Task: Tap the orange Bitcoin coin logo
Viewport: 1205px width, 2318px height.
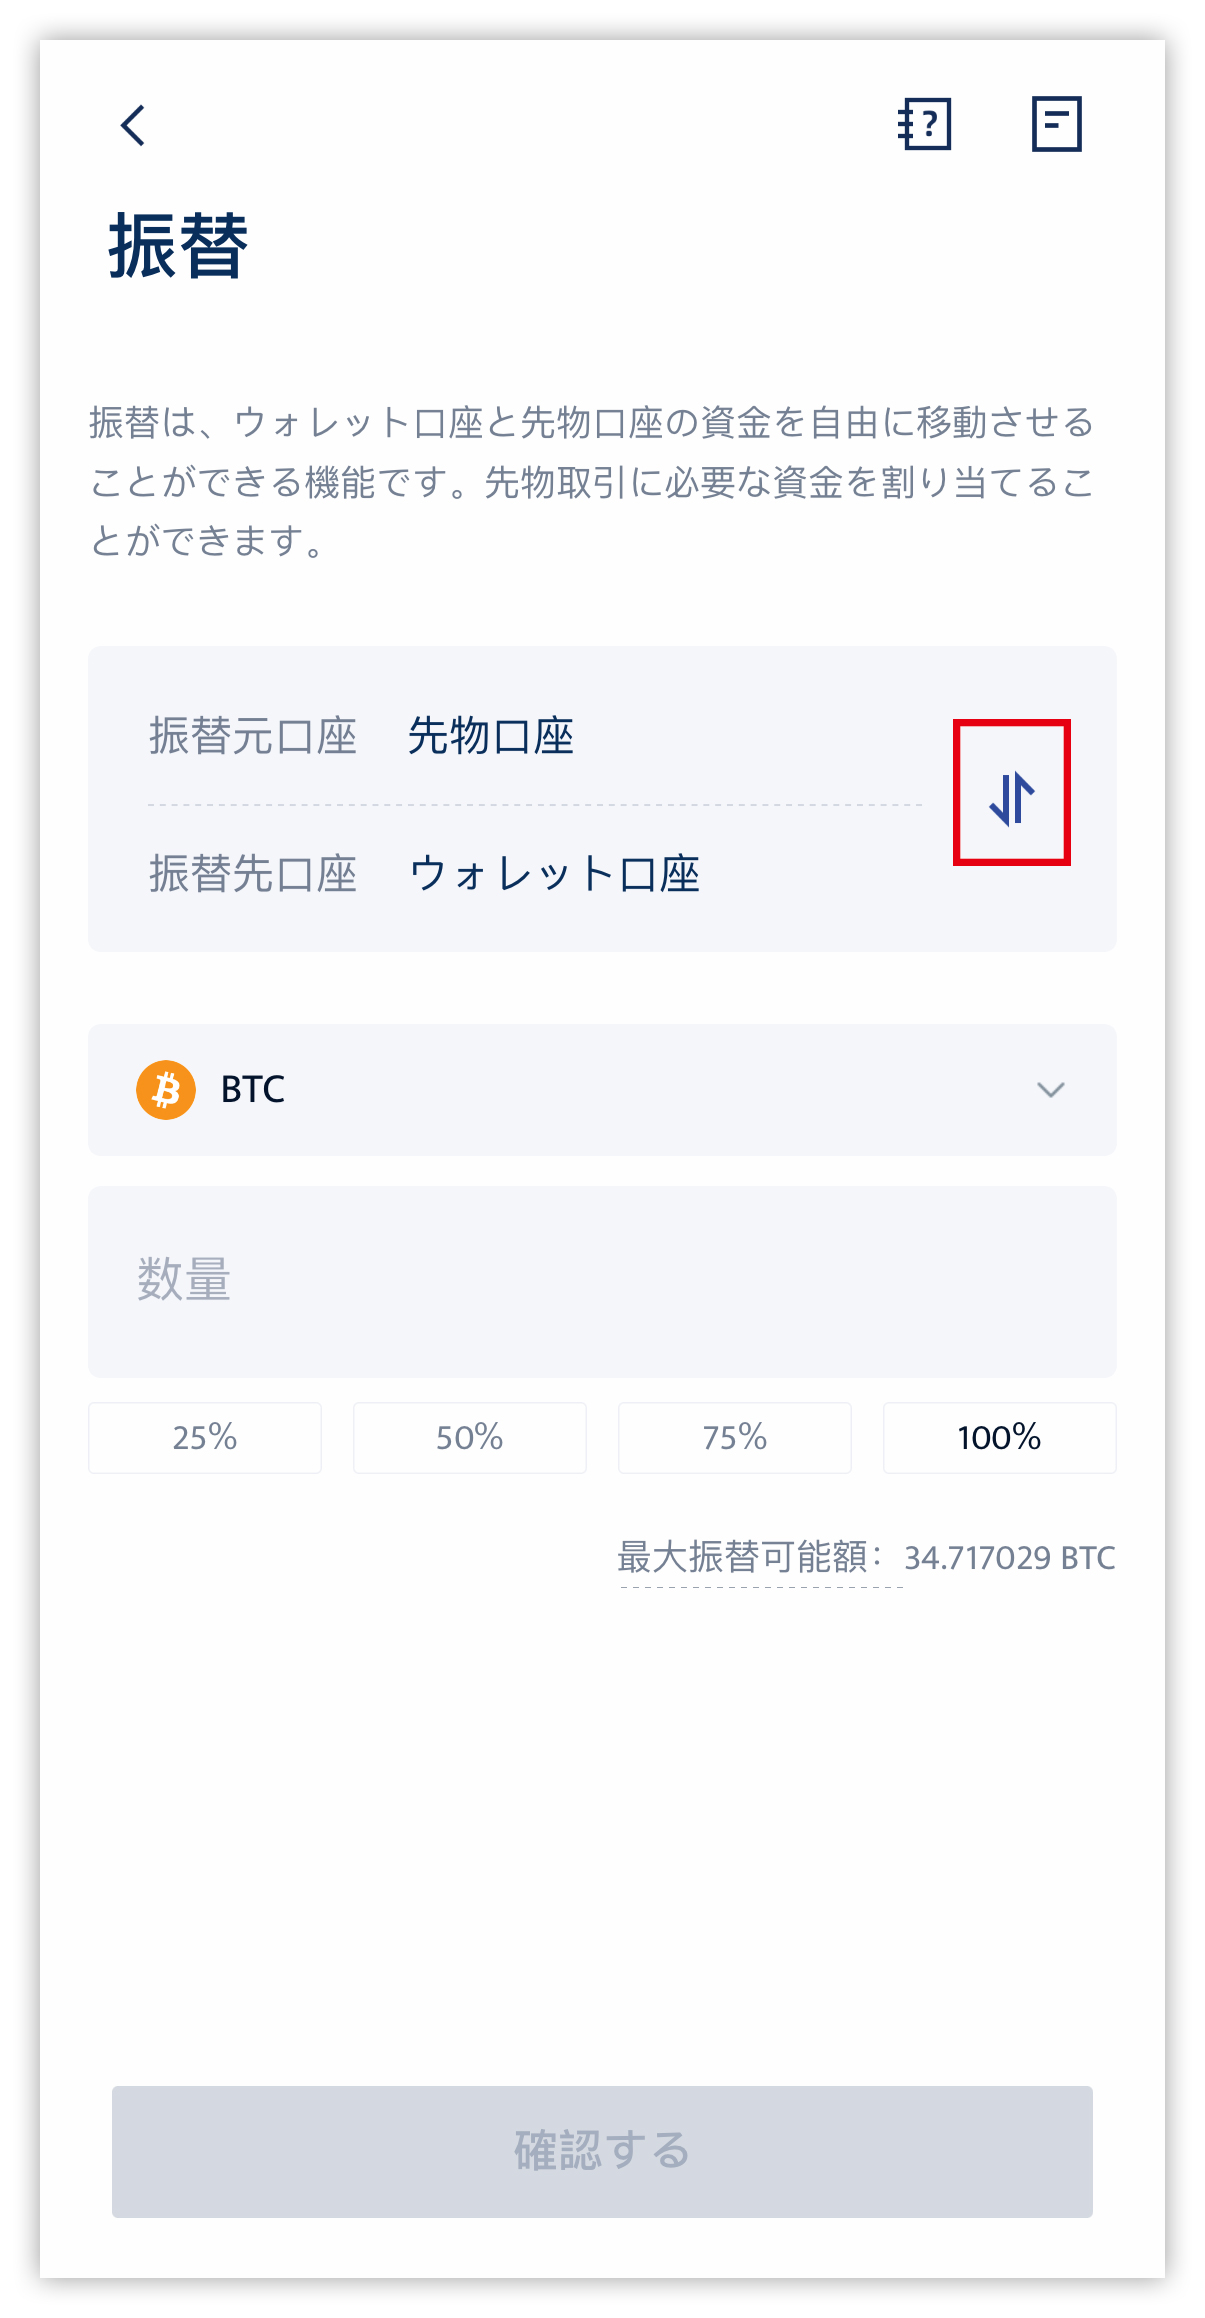Action: (x=166, y=1089)
